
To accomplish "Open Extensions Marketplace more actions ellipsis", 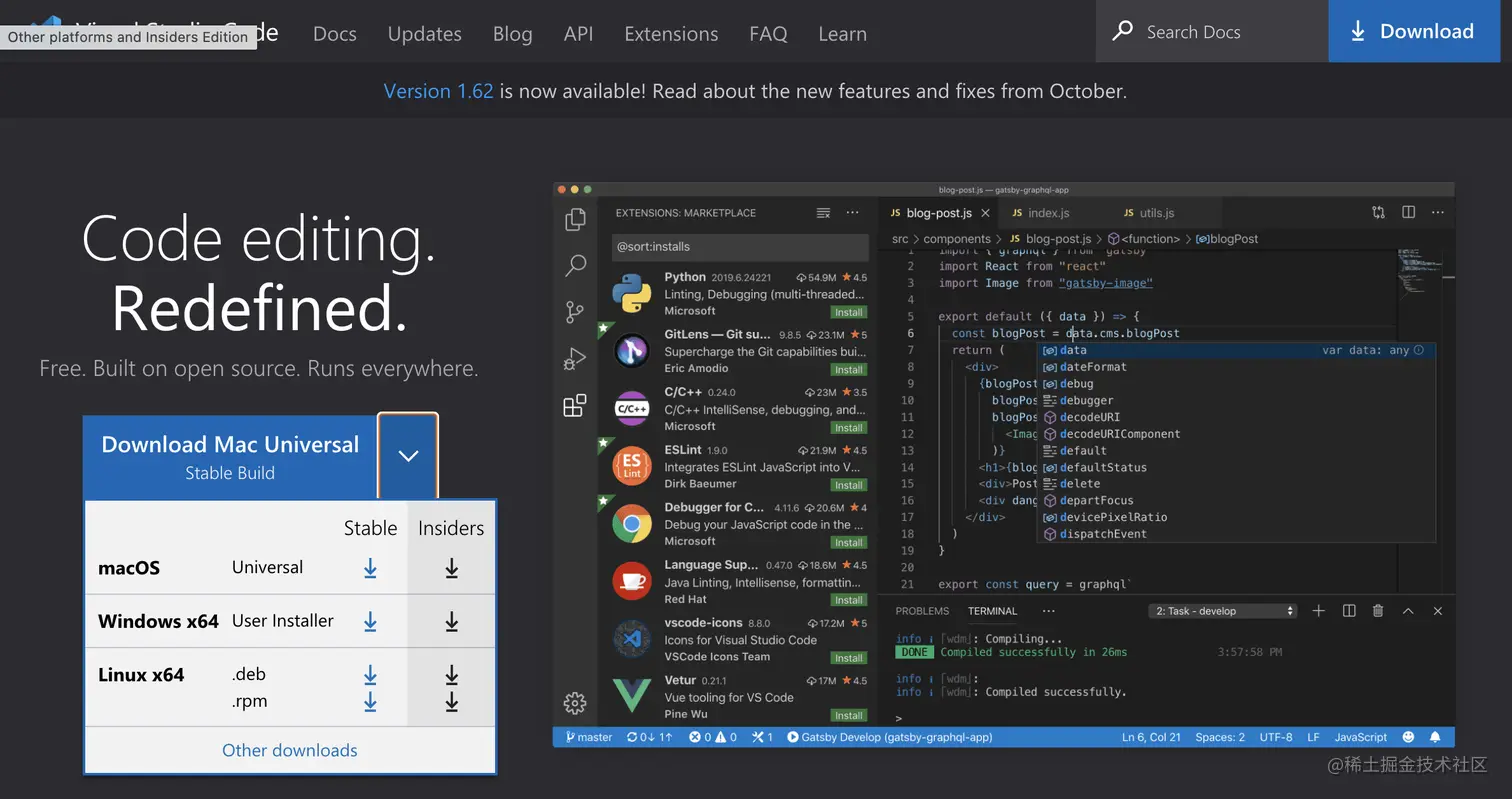I will 852,213.
